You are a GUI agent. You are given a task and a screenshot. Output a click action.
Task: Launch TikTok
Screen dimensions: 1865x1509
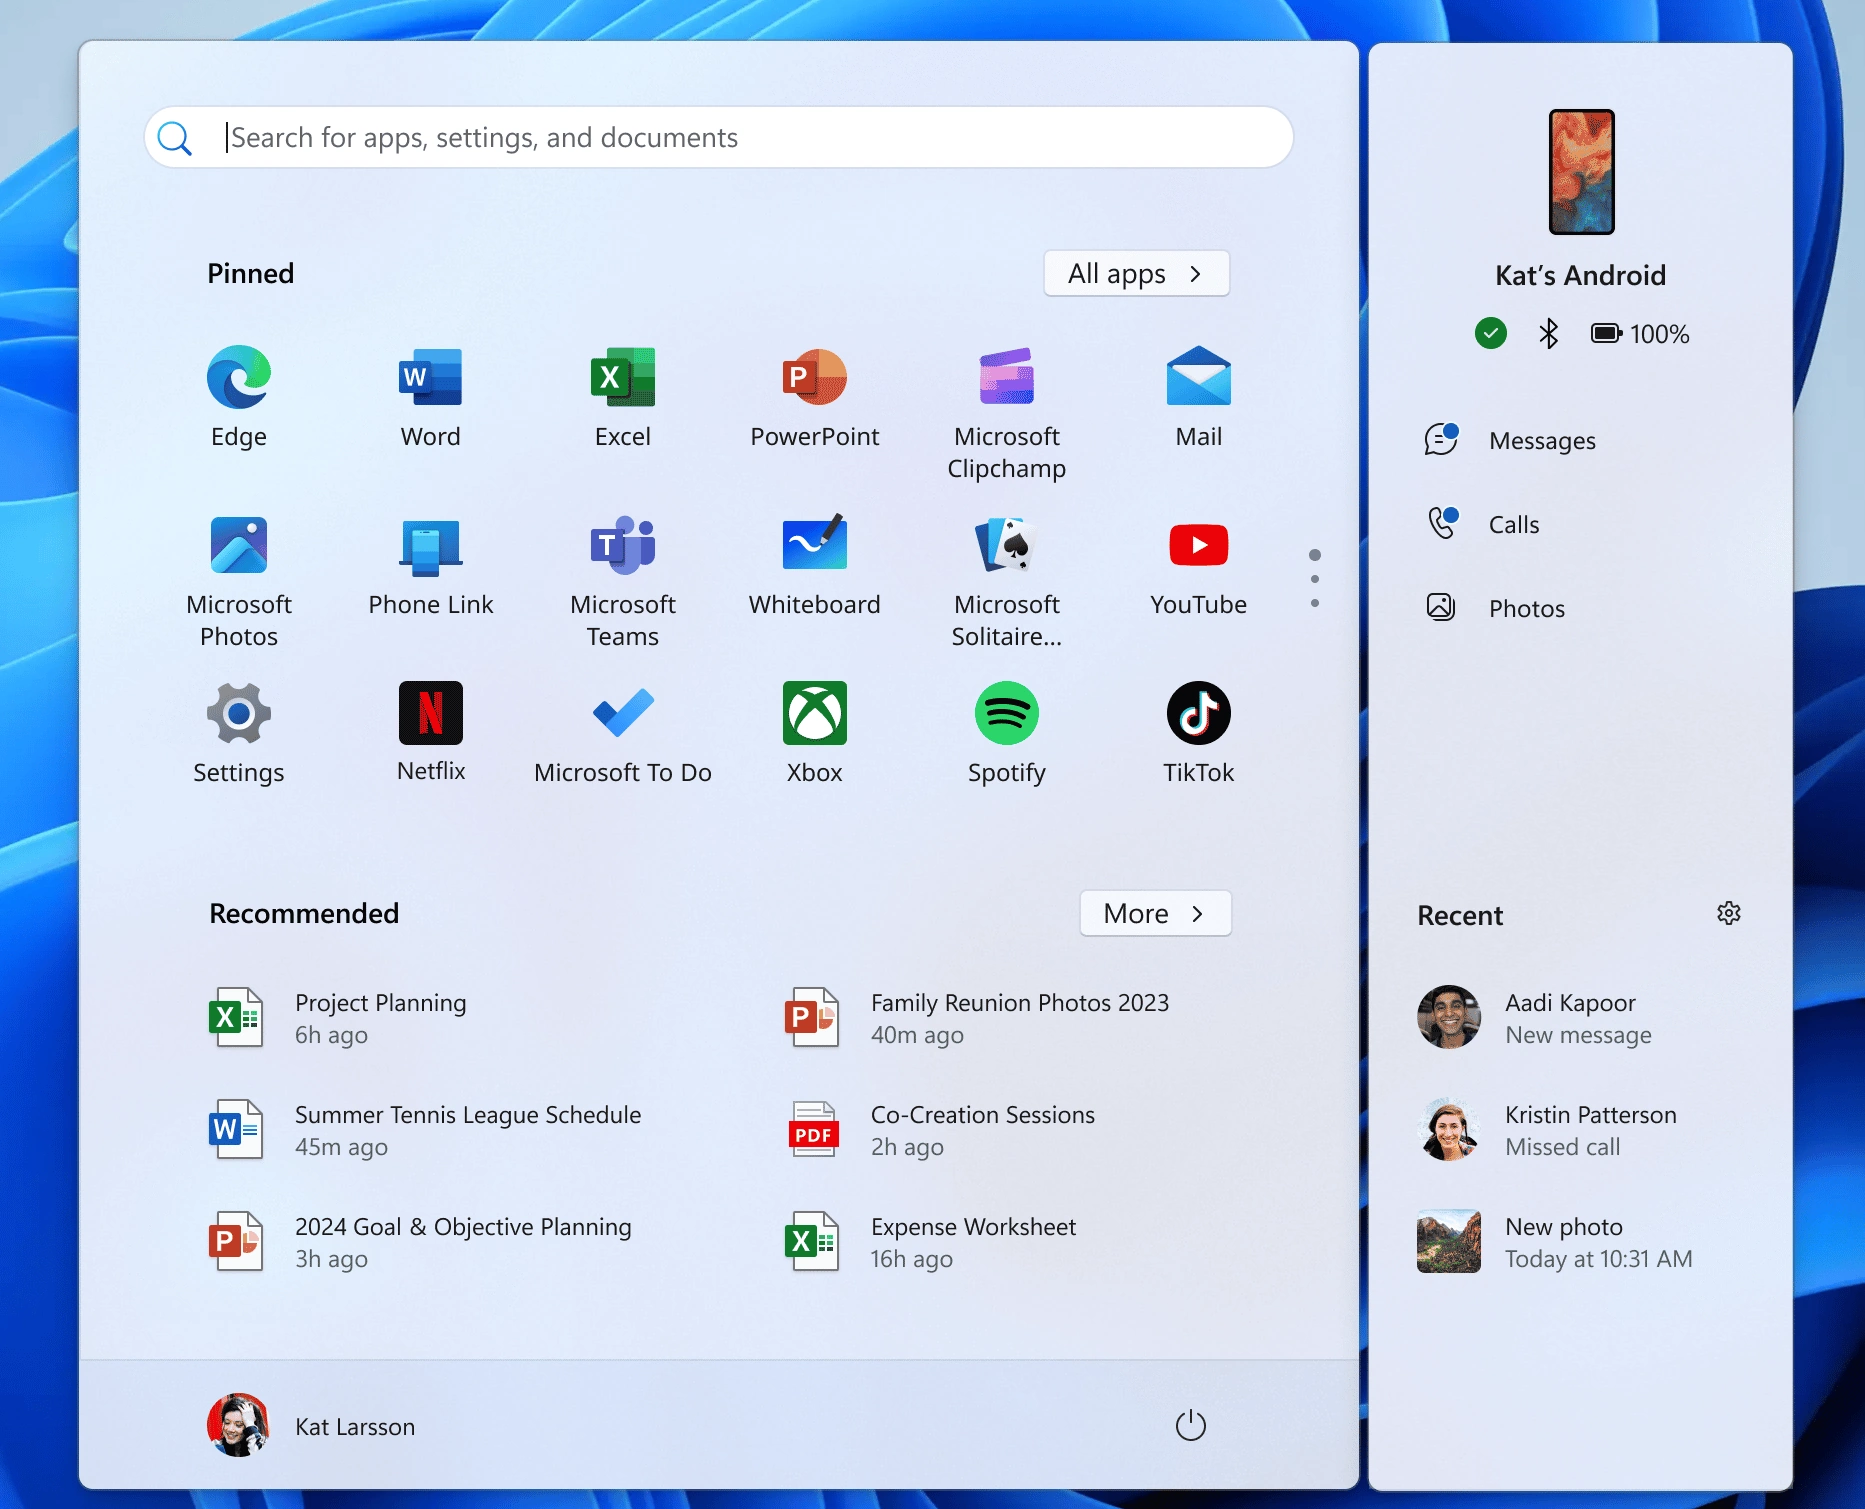(x=1199, y=733)
